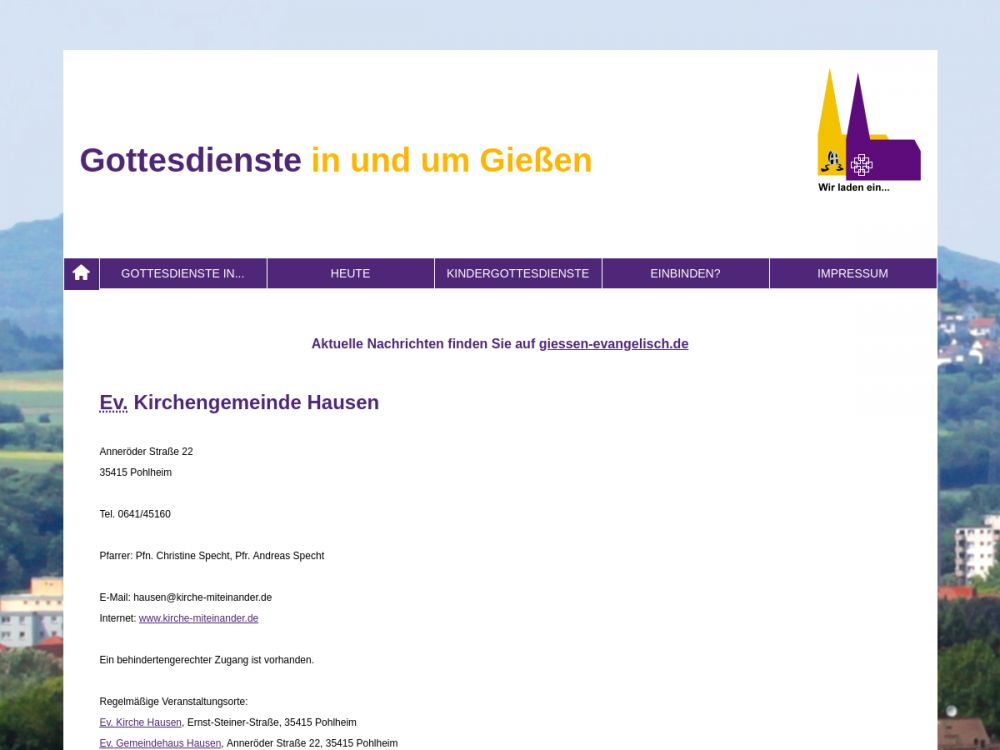Follow the giessen-evangelisch.de link
Screen dimensions: 1000x750
[x=613, y=344]
